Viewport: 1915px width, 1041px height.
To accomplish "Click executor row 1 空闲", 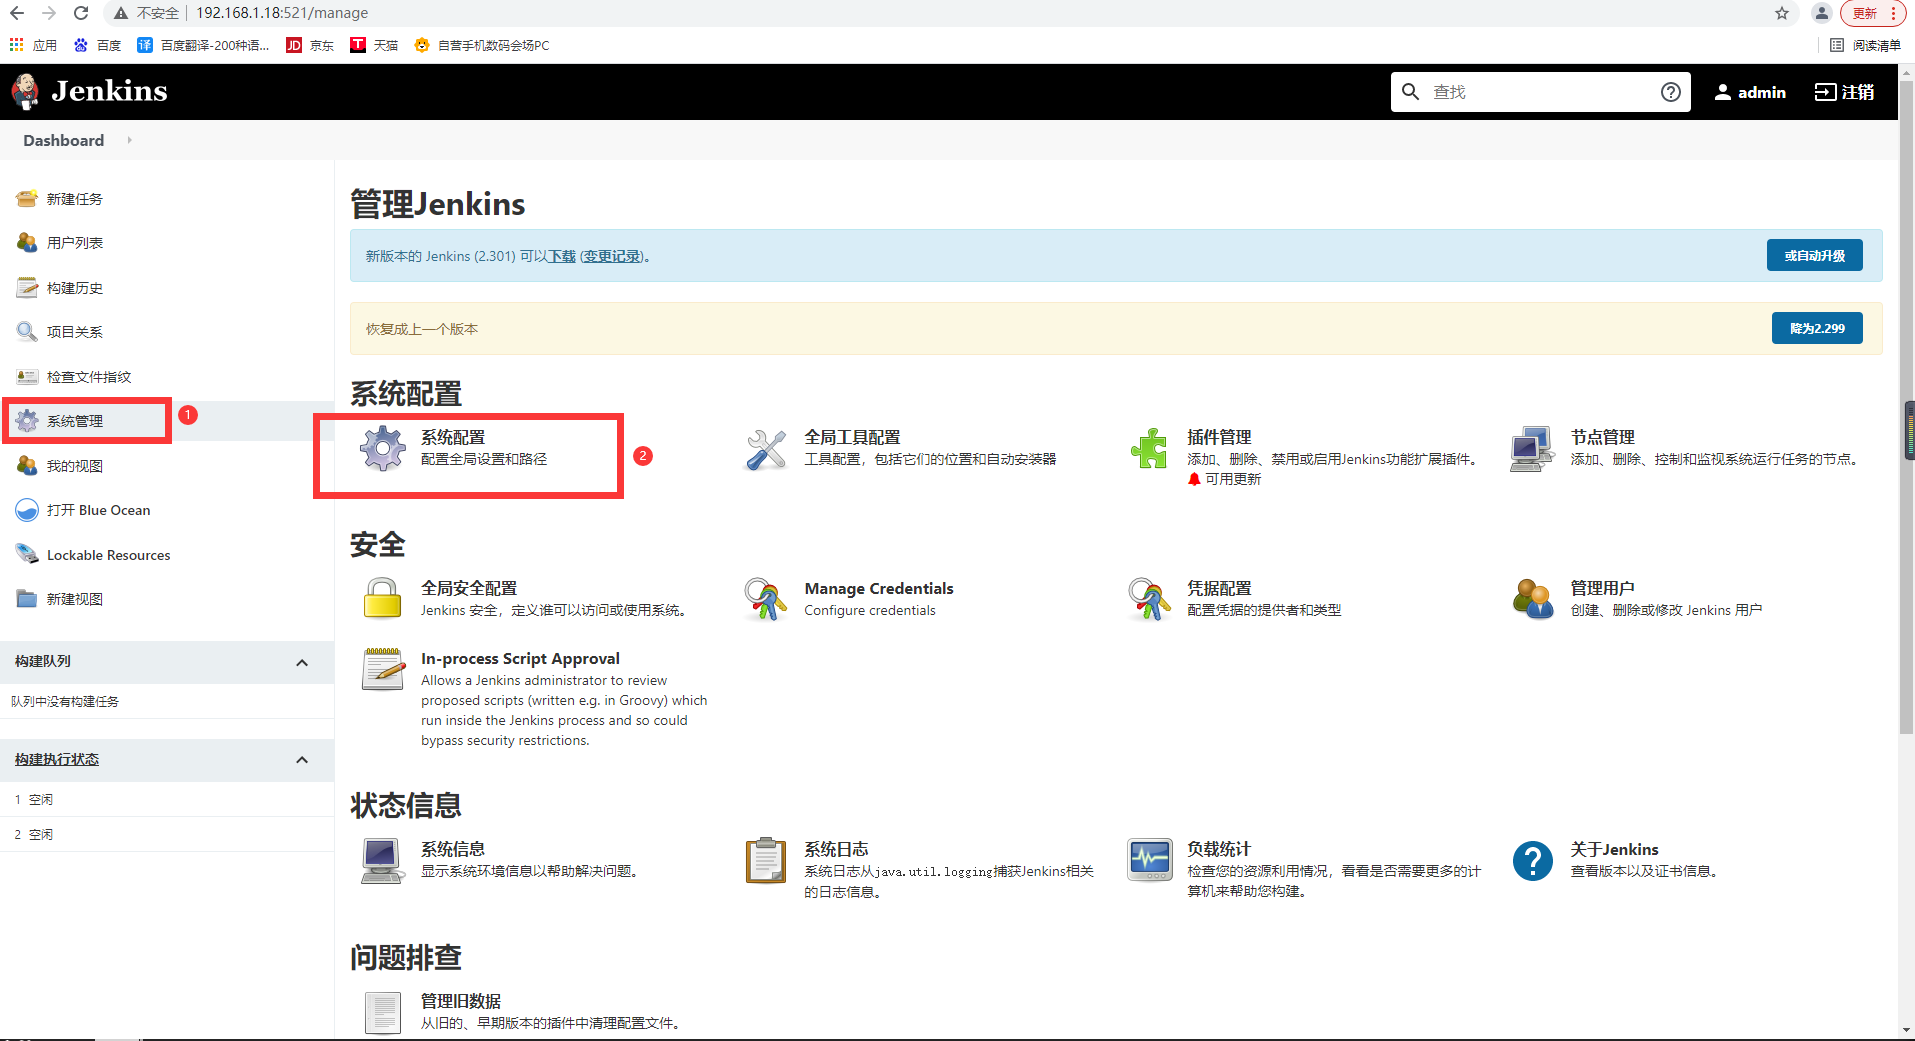I will click(167, 799).
